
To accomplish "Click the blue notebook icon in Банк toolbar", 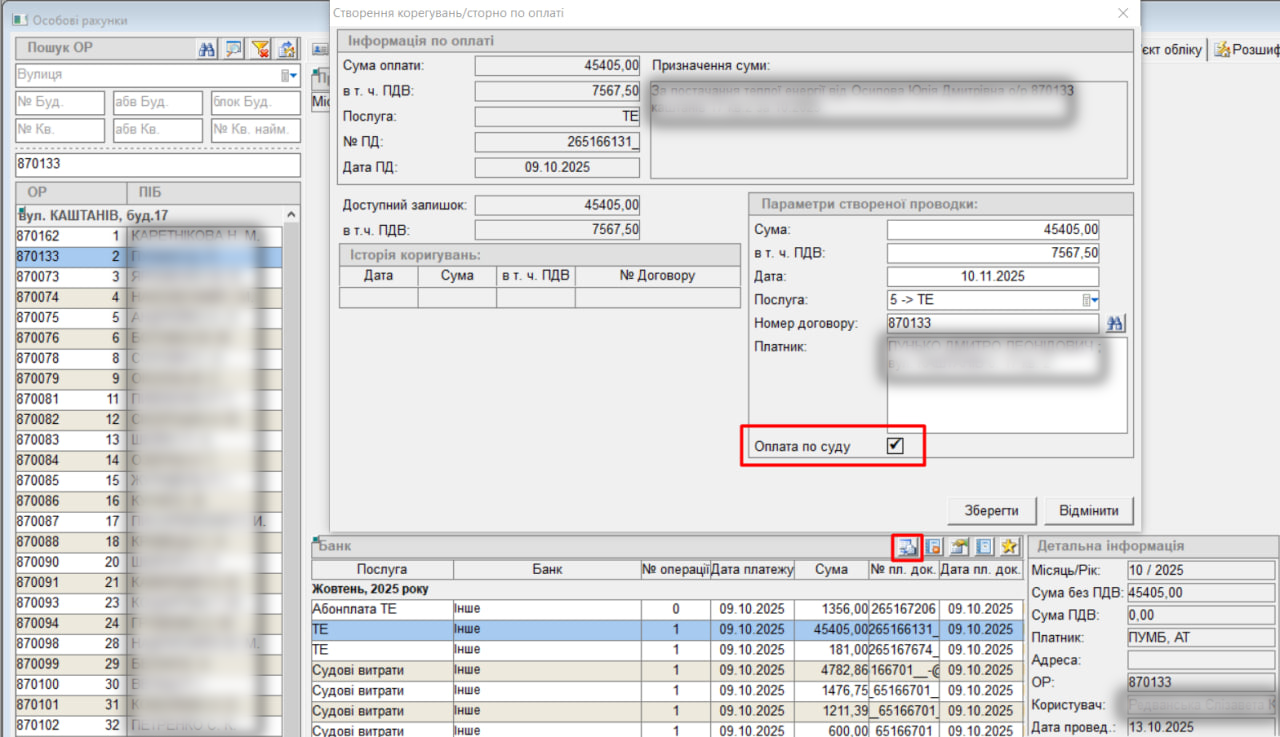I will (983, 546).
